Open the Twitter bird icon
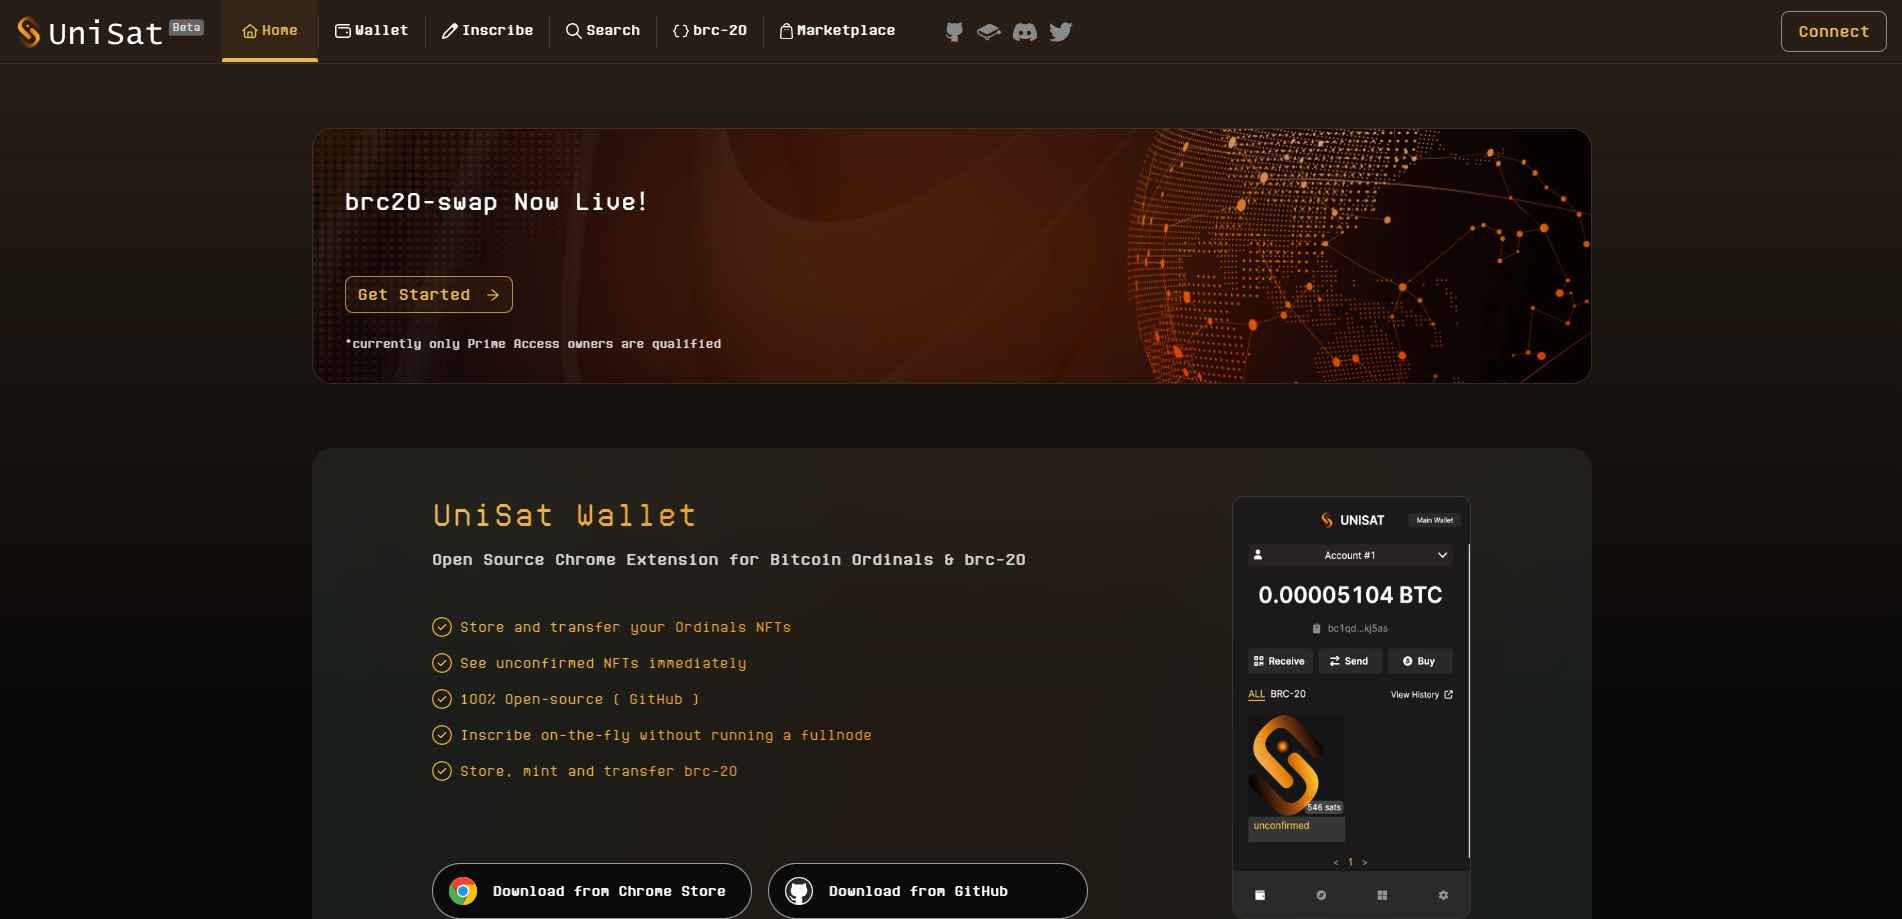This screenshot has height=919, width=1902. click(1061, 32)
